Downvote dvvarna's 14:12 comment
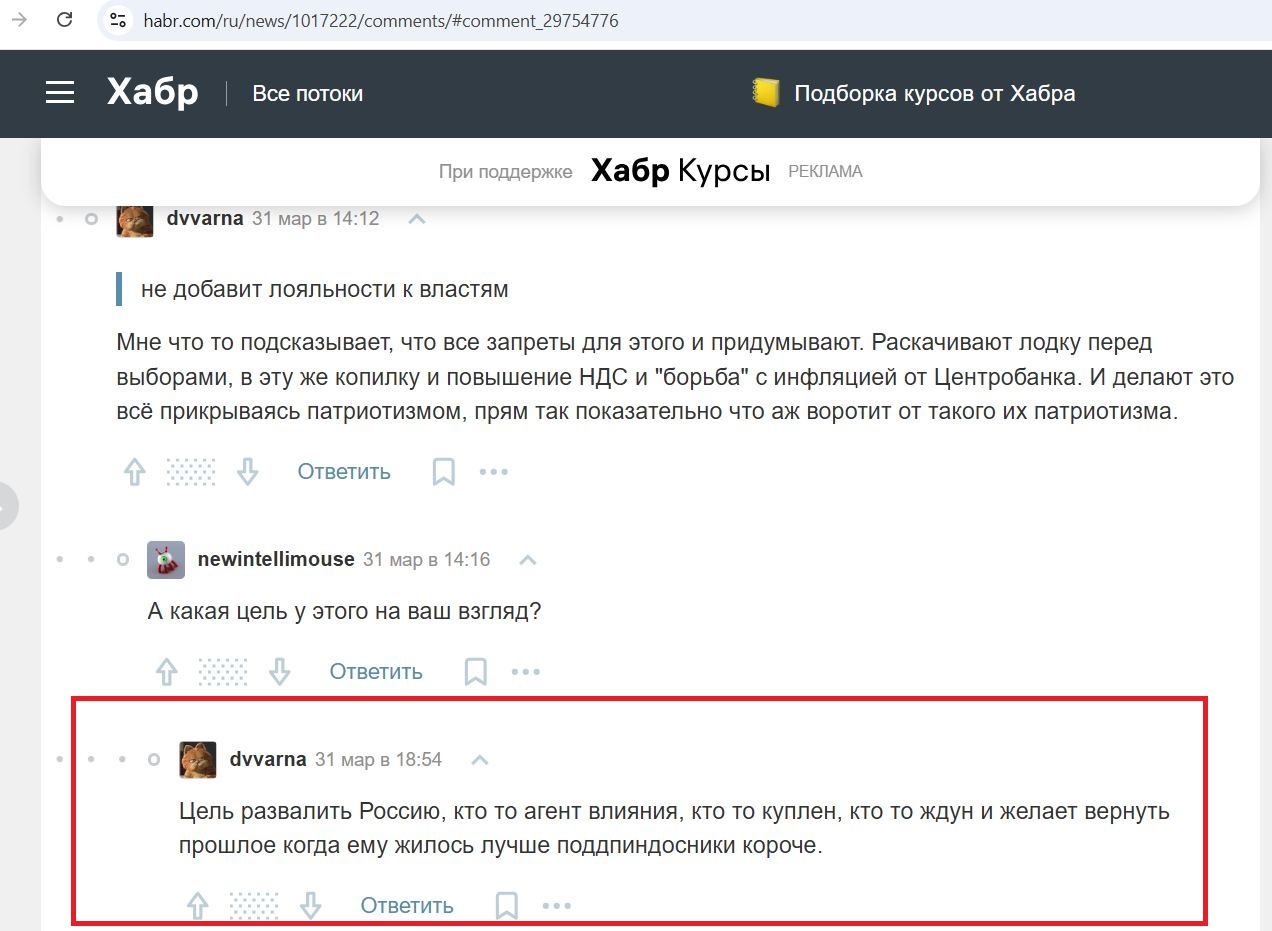 point(248,472)
